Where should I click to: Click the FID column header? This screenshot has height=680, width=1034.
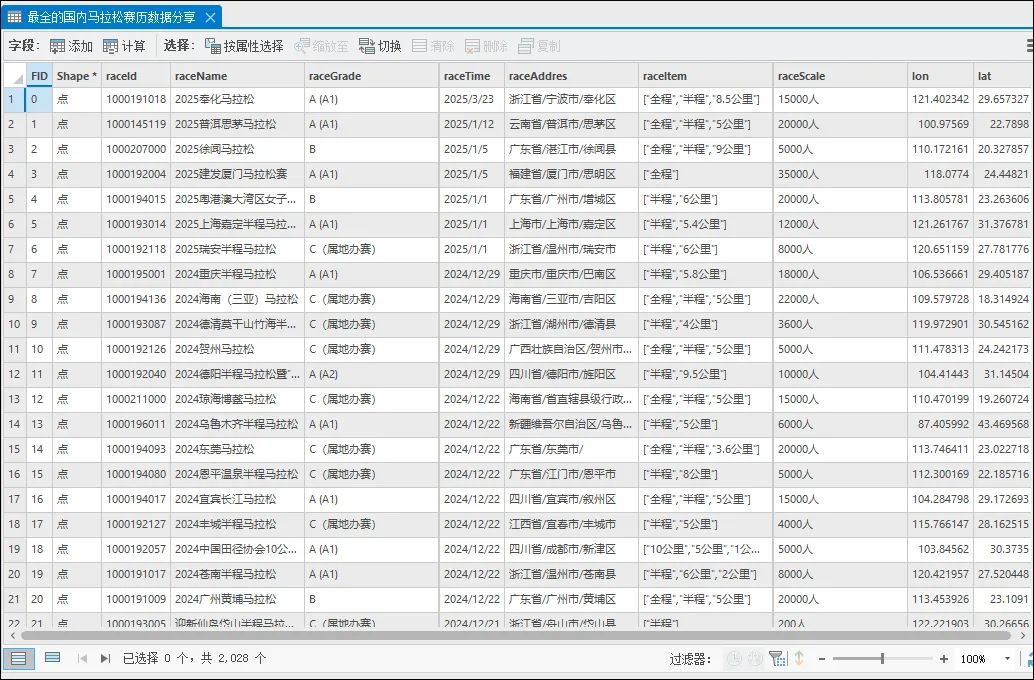pos(40,76)
